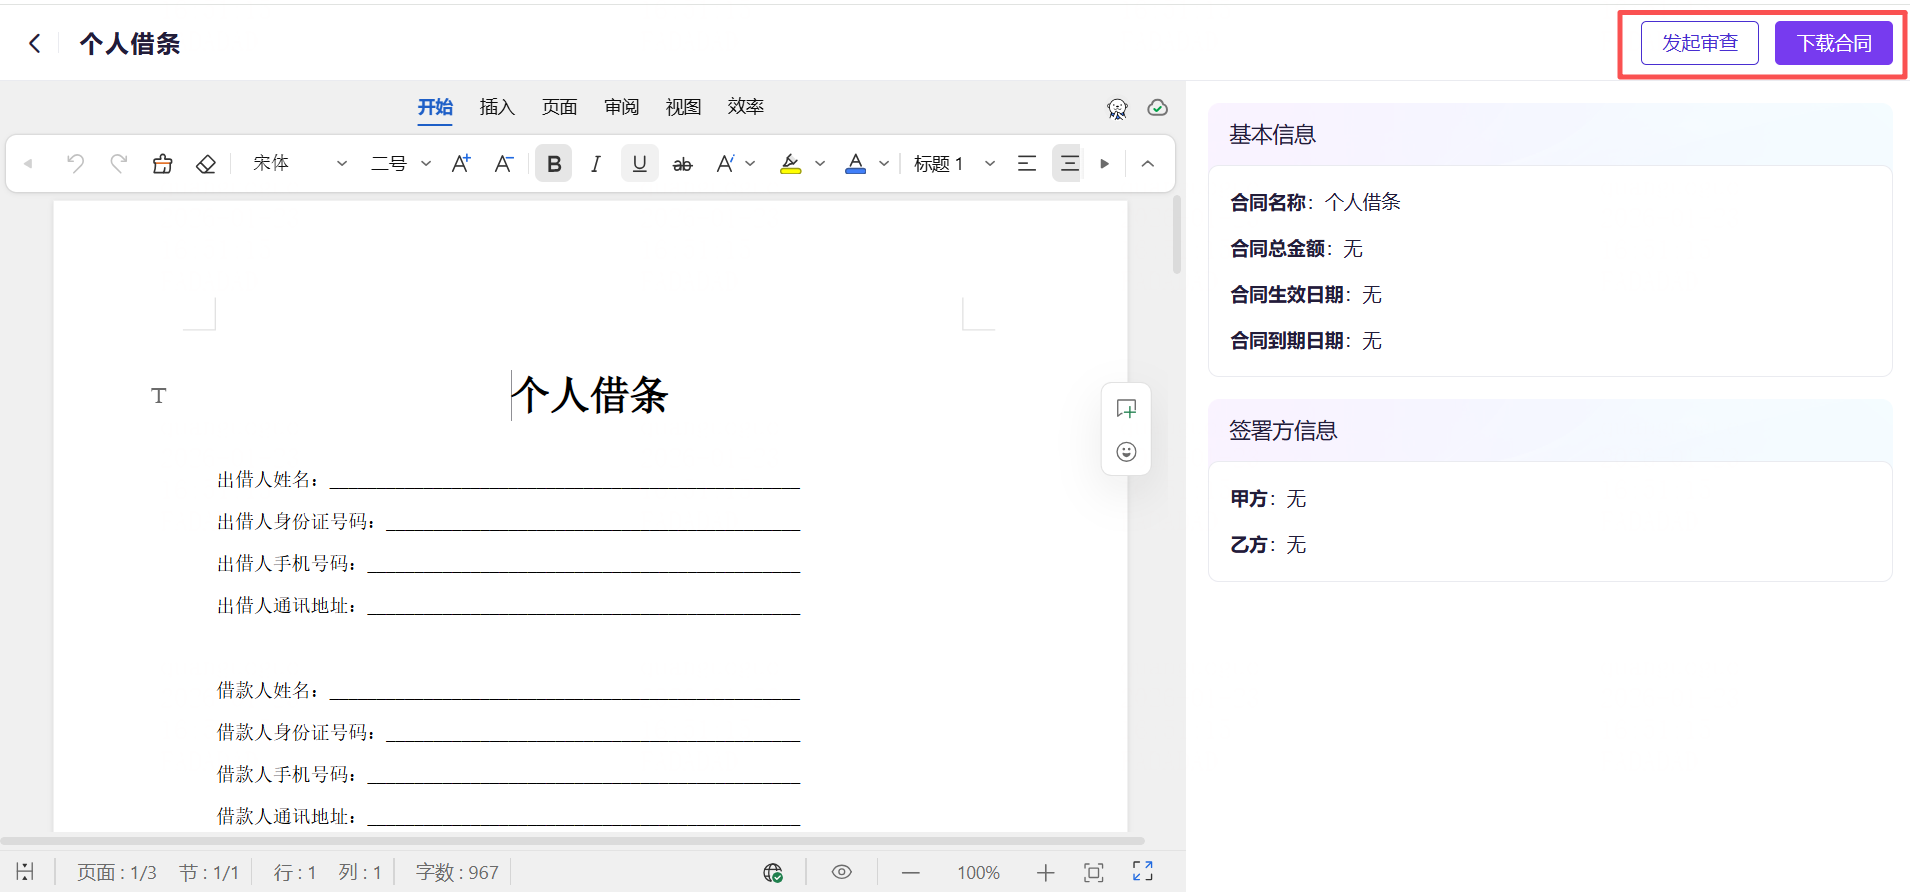Click the 发起审查 button
The height and width of the screenshot is (894, 1910).
(1699, 43)
